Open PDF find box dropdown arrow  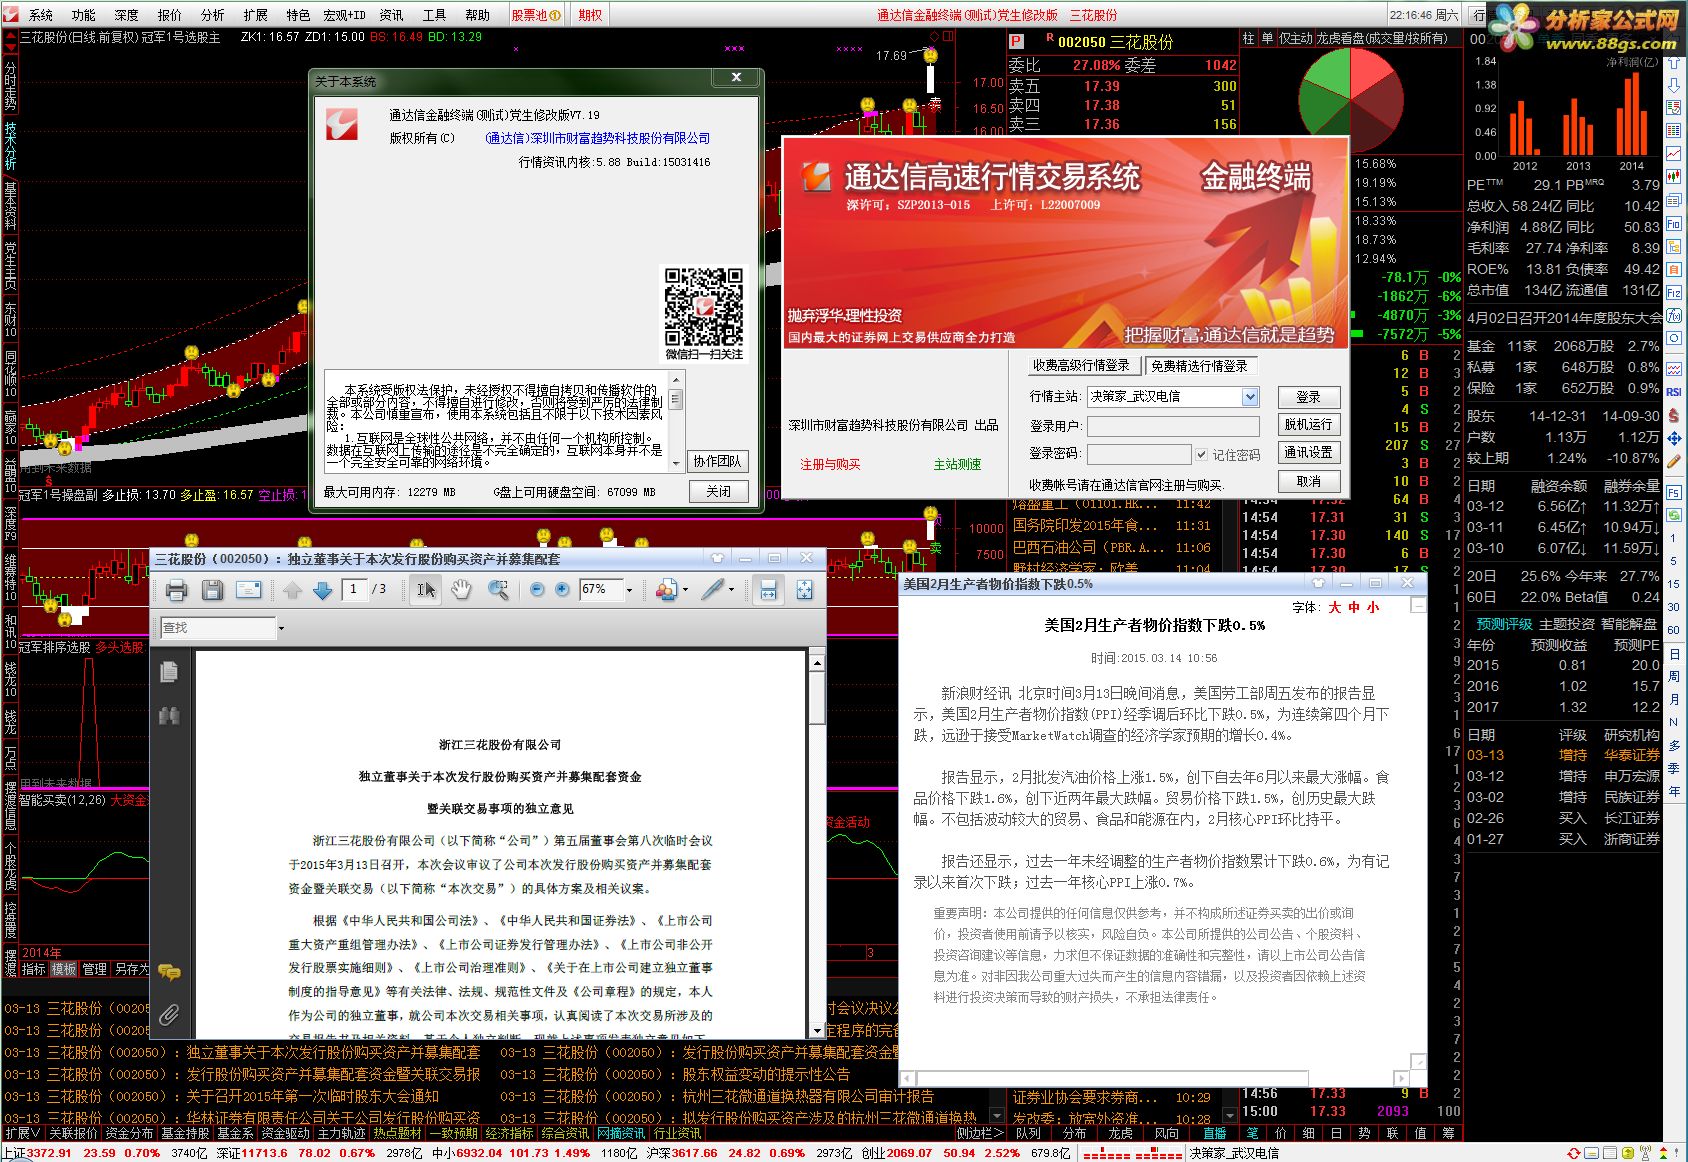(281, 628)
